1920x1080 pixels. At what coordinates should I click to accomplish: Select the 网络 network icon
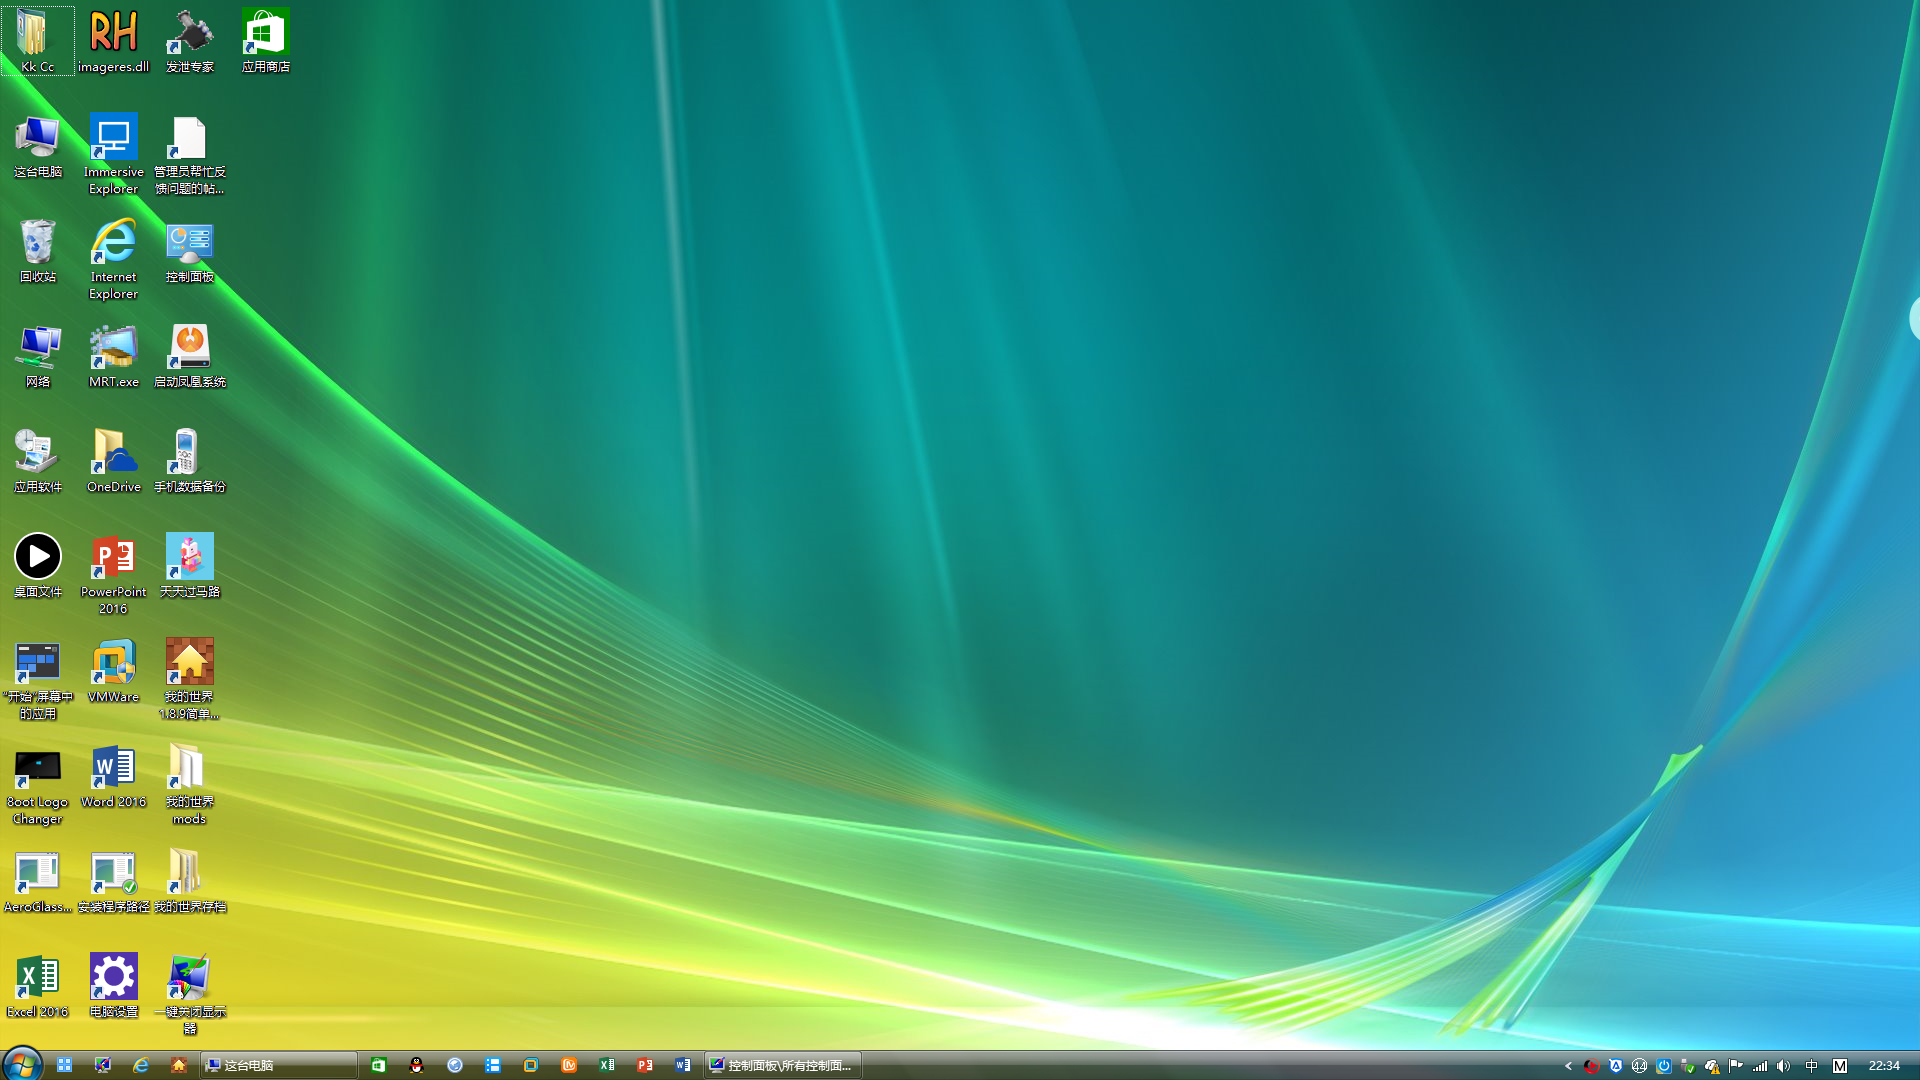tap(37, 356)
